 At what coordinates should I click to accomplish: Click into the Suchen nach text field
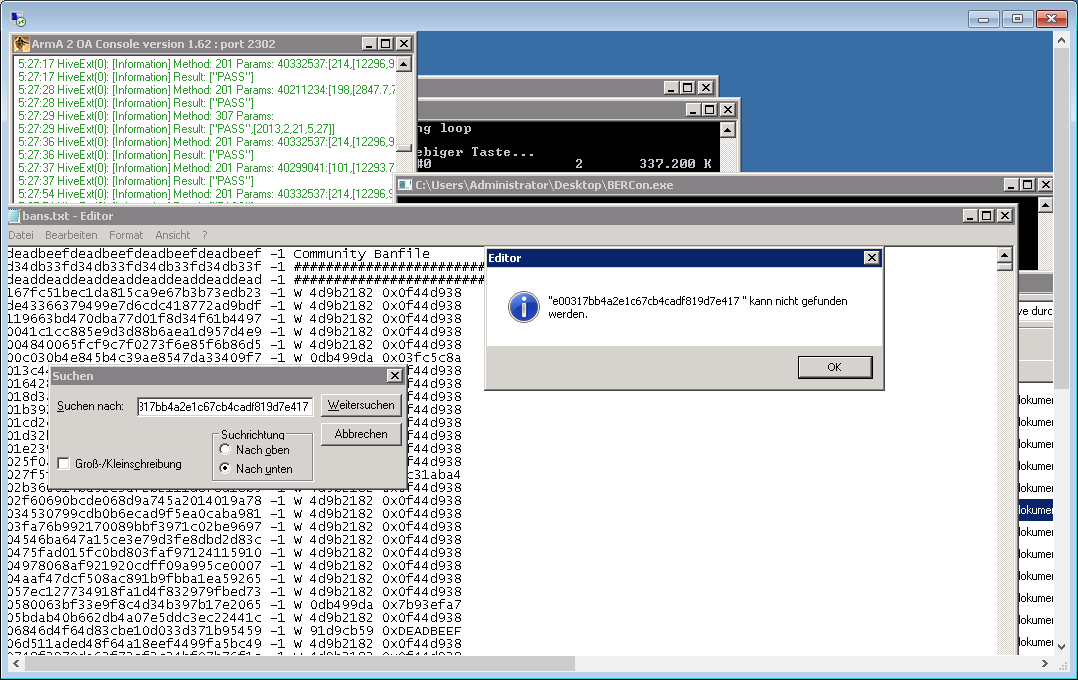point(225,406)
